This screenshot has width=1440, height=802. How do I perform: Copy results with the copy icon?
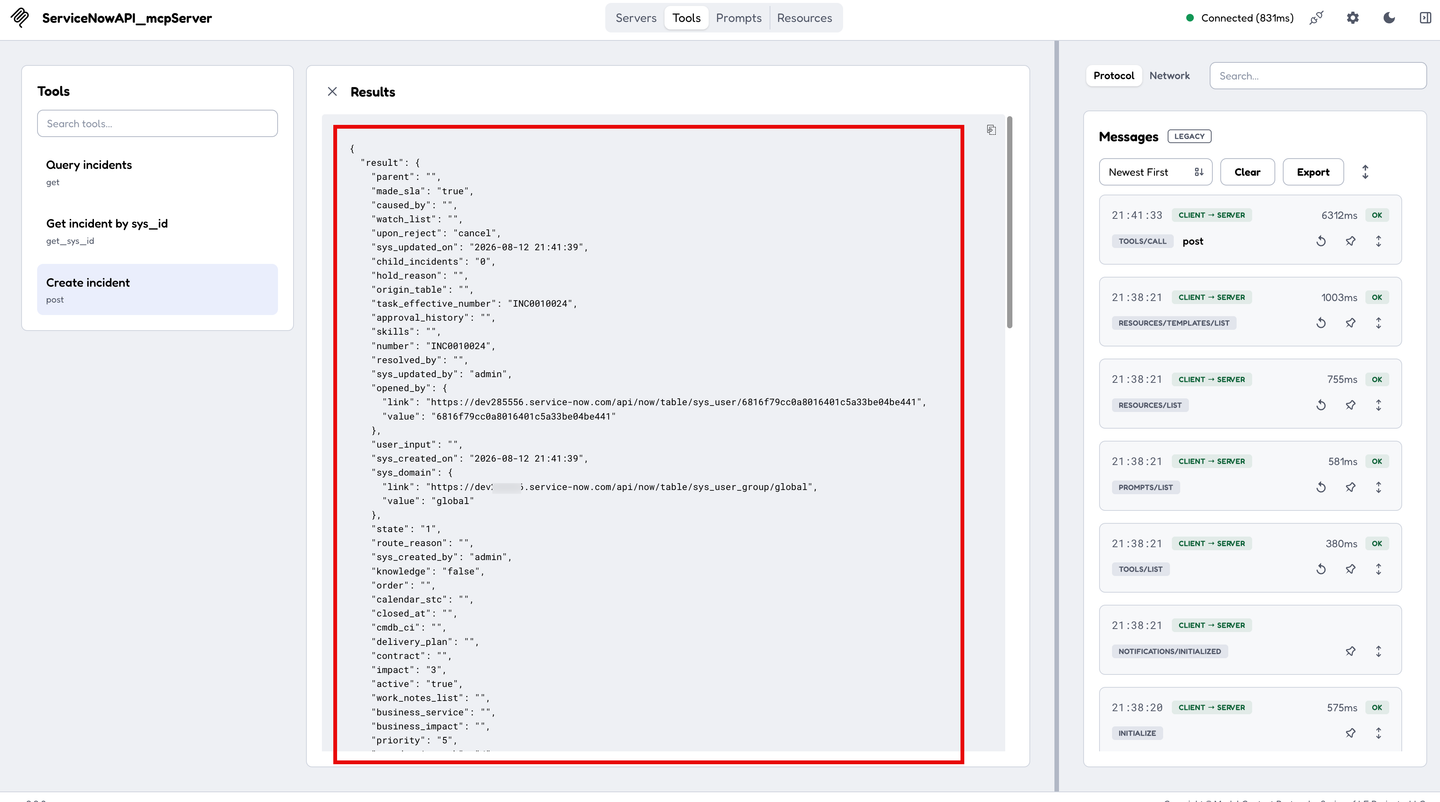(x=991, y=130)
